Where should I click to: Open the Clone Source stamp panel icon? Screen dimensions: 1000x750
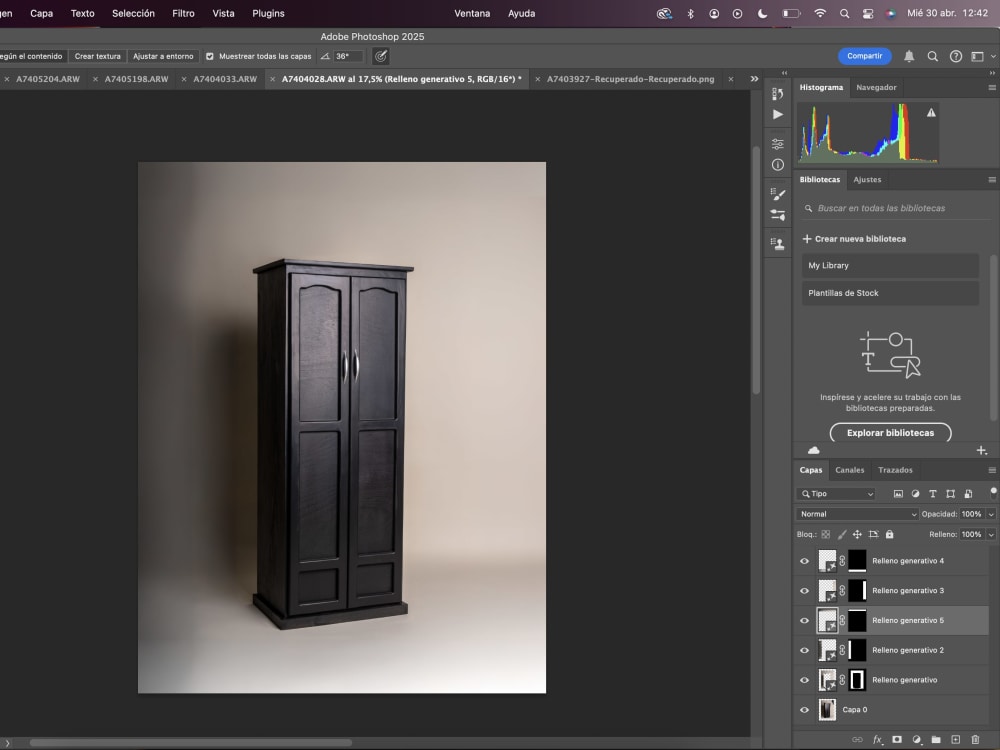click(x=777, y=243)
